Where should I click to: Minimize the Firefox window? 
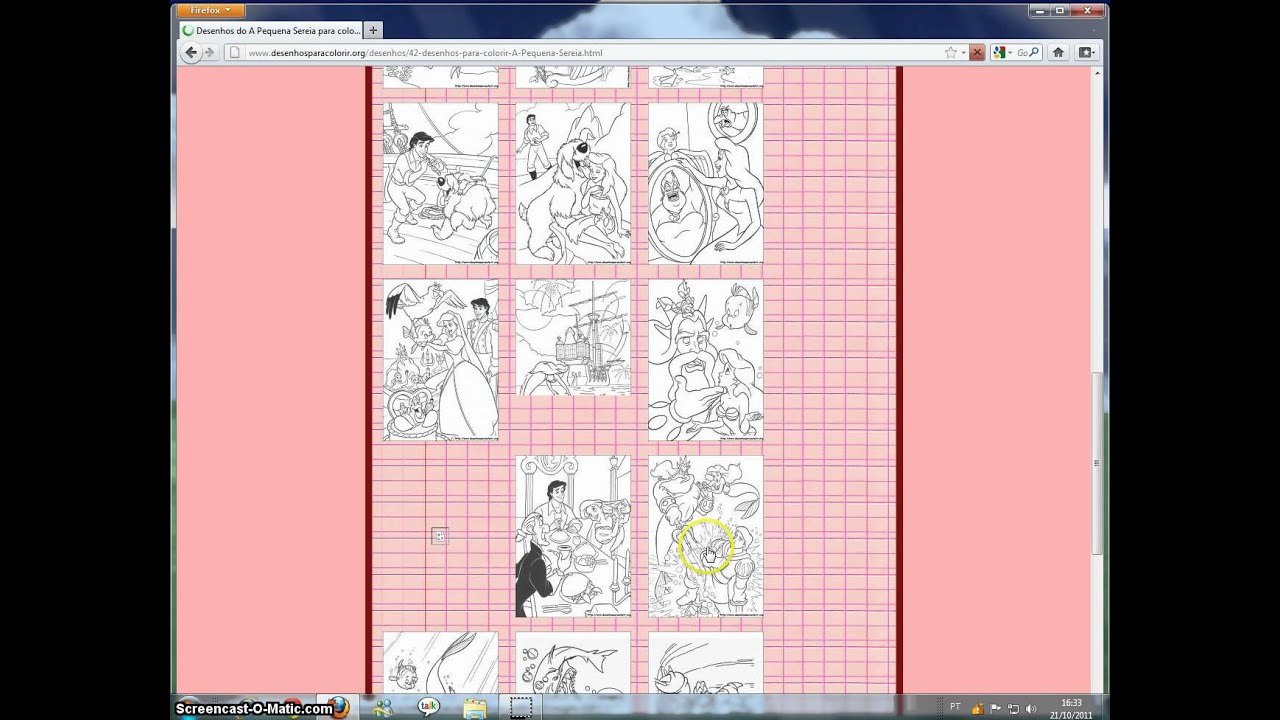1040,10
